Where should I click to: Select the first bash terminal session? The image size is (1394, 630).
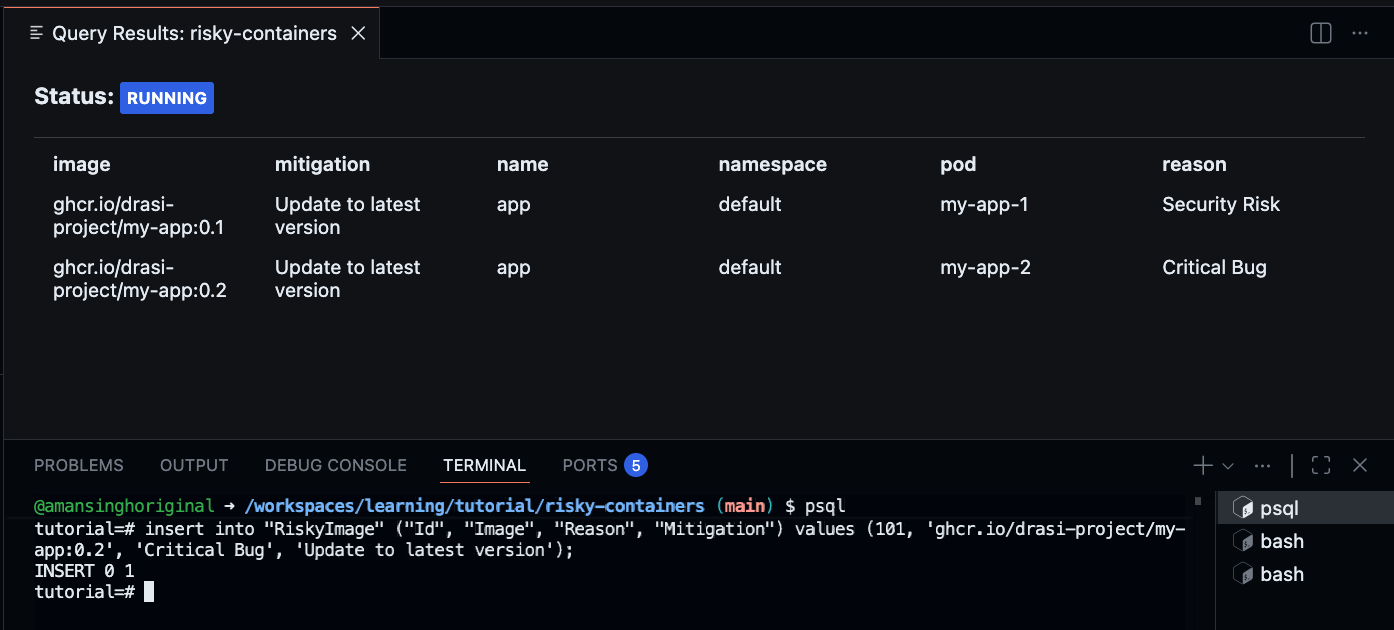click(1281, 541)
